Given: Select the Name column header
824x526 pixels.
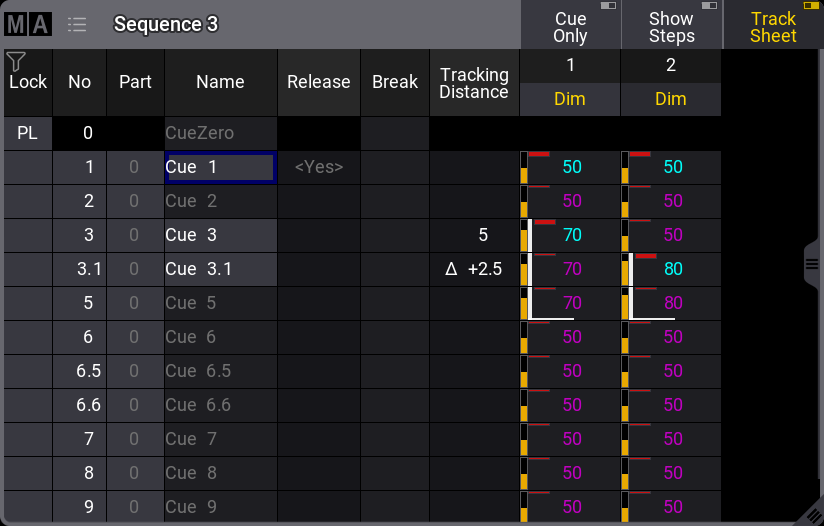Looking at the screenshot, I should tap(220, 82).
